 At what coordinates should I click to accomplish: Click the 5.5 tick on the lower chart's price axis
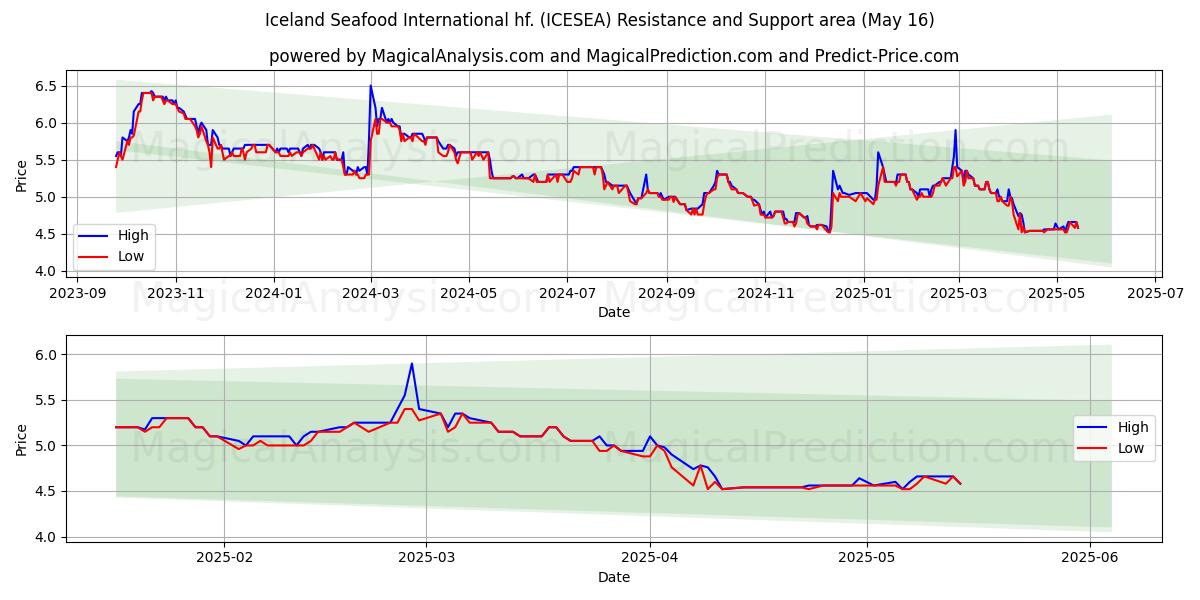coord(48,400)
